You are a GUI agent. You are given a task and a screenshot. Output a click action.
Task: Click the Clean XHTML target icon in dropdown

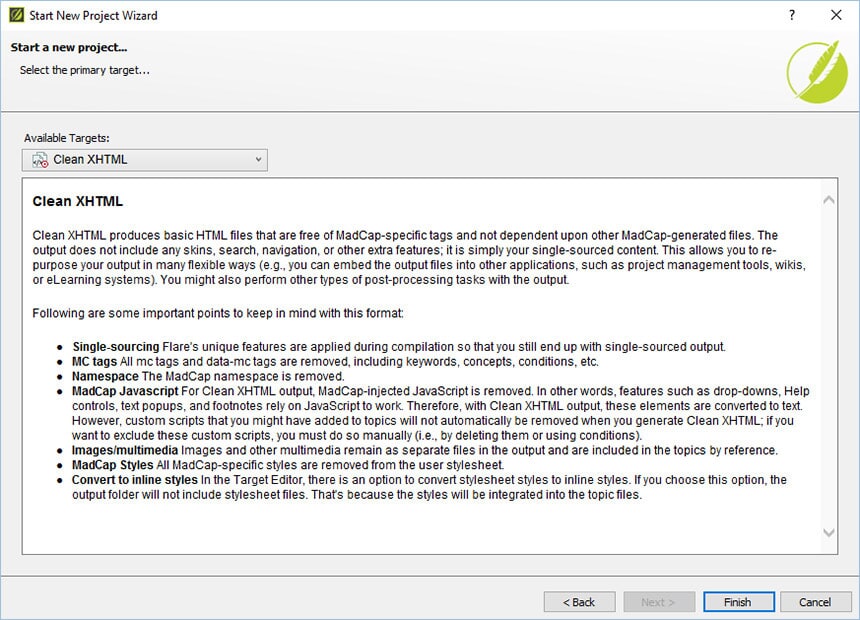(x=40, y=160)
